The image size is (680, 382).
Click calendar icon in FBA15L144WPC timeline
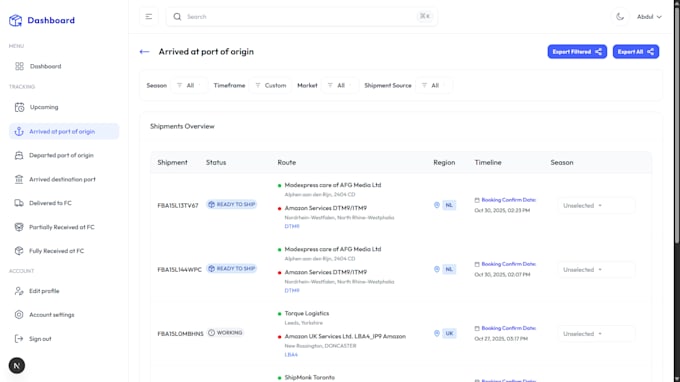[477, 264]
